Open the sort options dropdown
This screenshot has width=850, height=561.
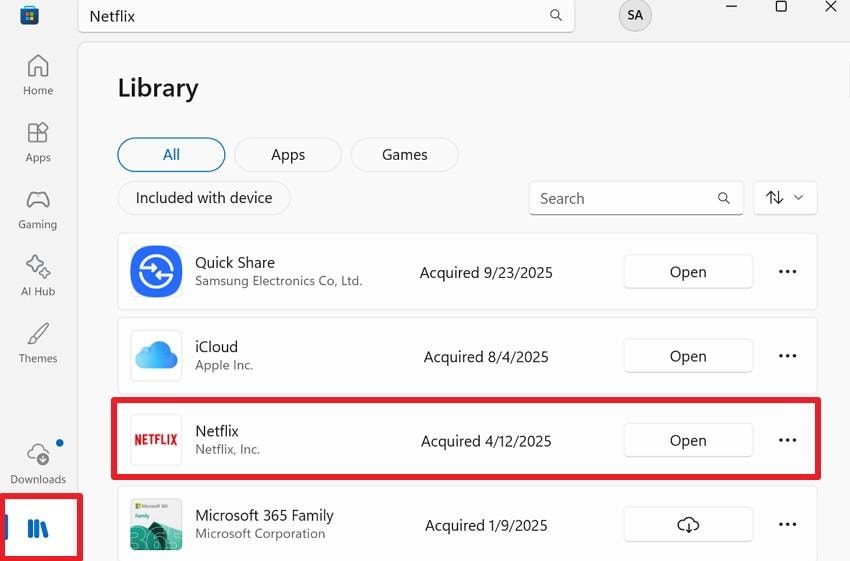785,198
